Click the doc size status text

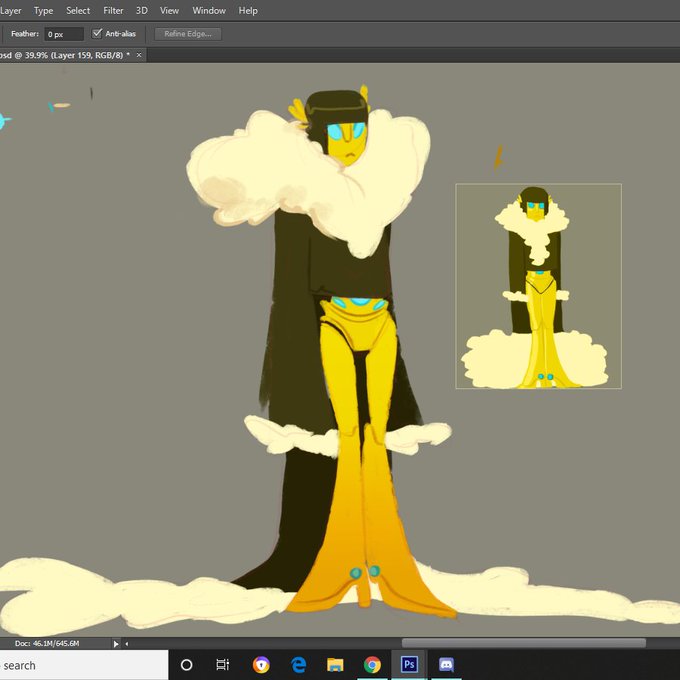(x=47, y=644)
